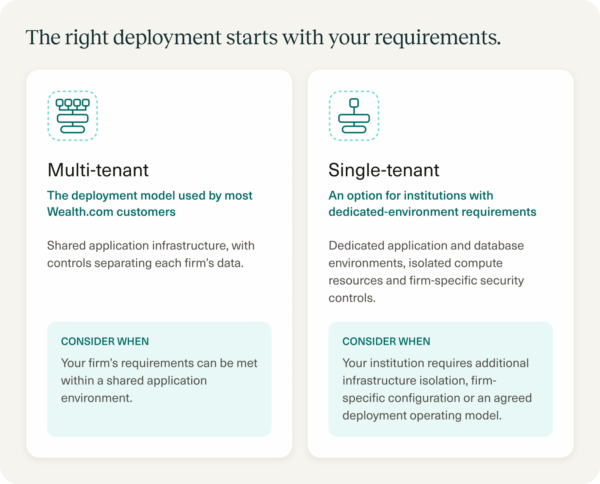The height and width of the screenshot is (484, 600).
Task: Click headline "The right deployment starts with your requirements."
Action: (263, 37)
